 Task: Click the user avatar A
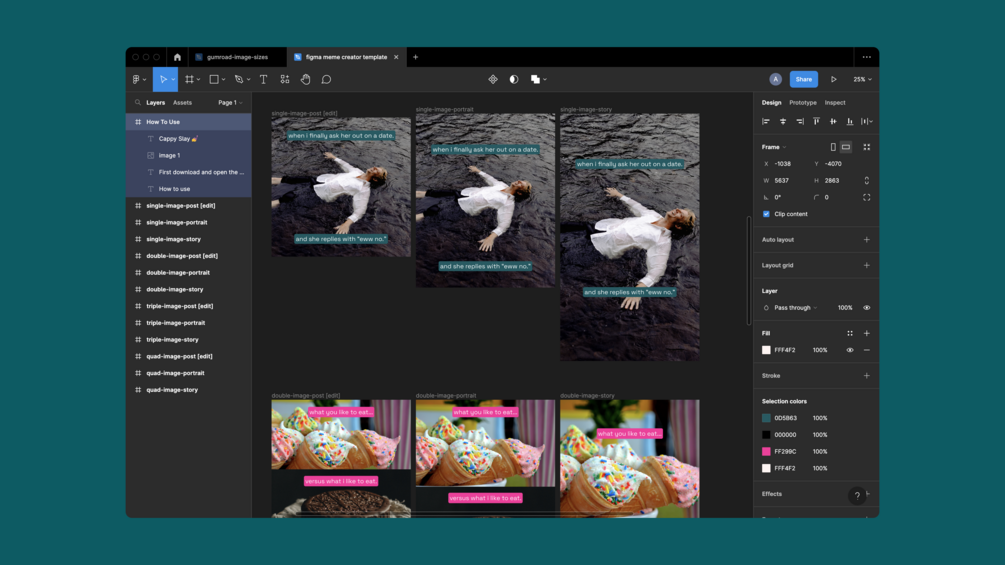[x=776, y=79]
